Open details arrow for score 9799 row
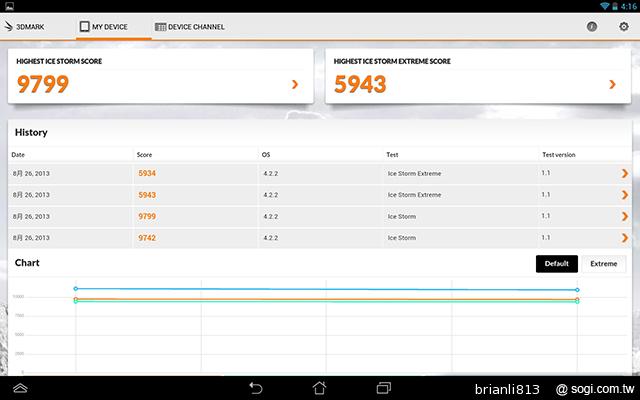640x400 pixels. click(624, 216)
